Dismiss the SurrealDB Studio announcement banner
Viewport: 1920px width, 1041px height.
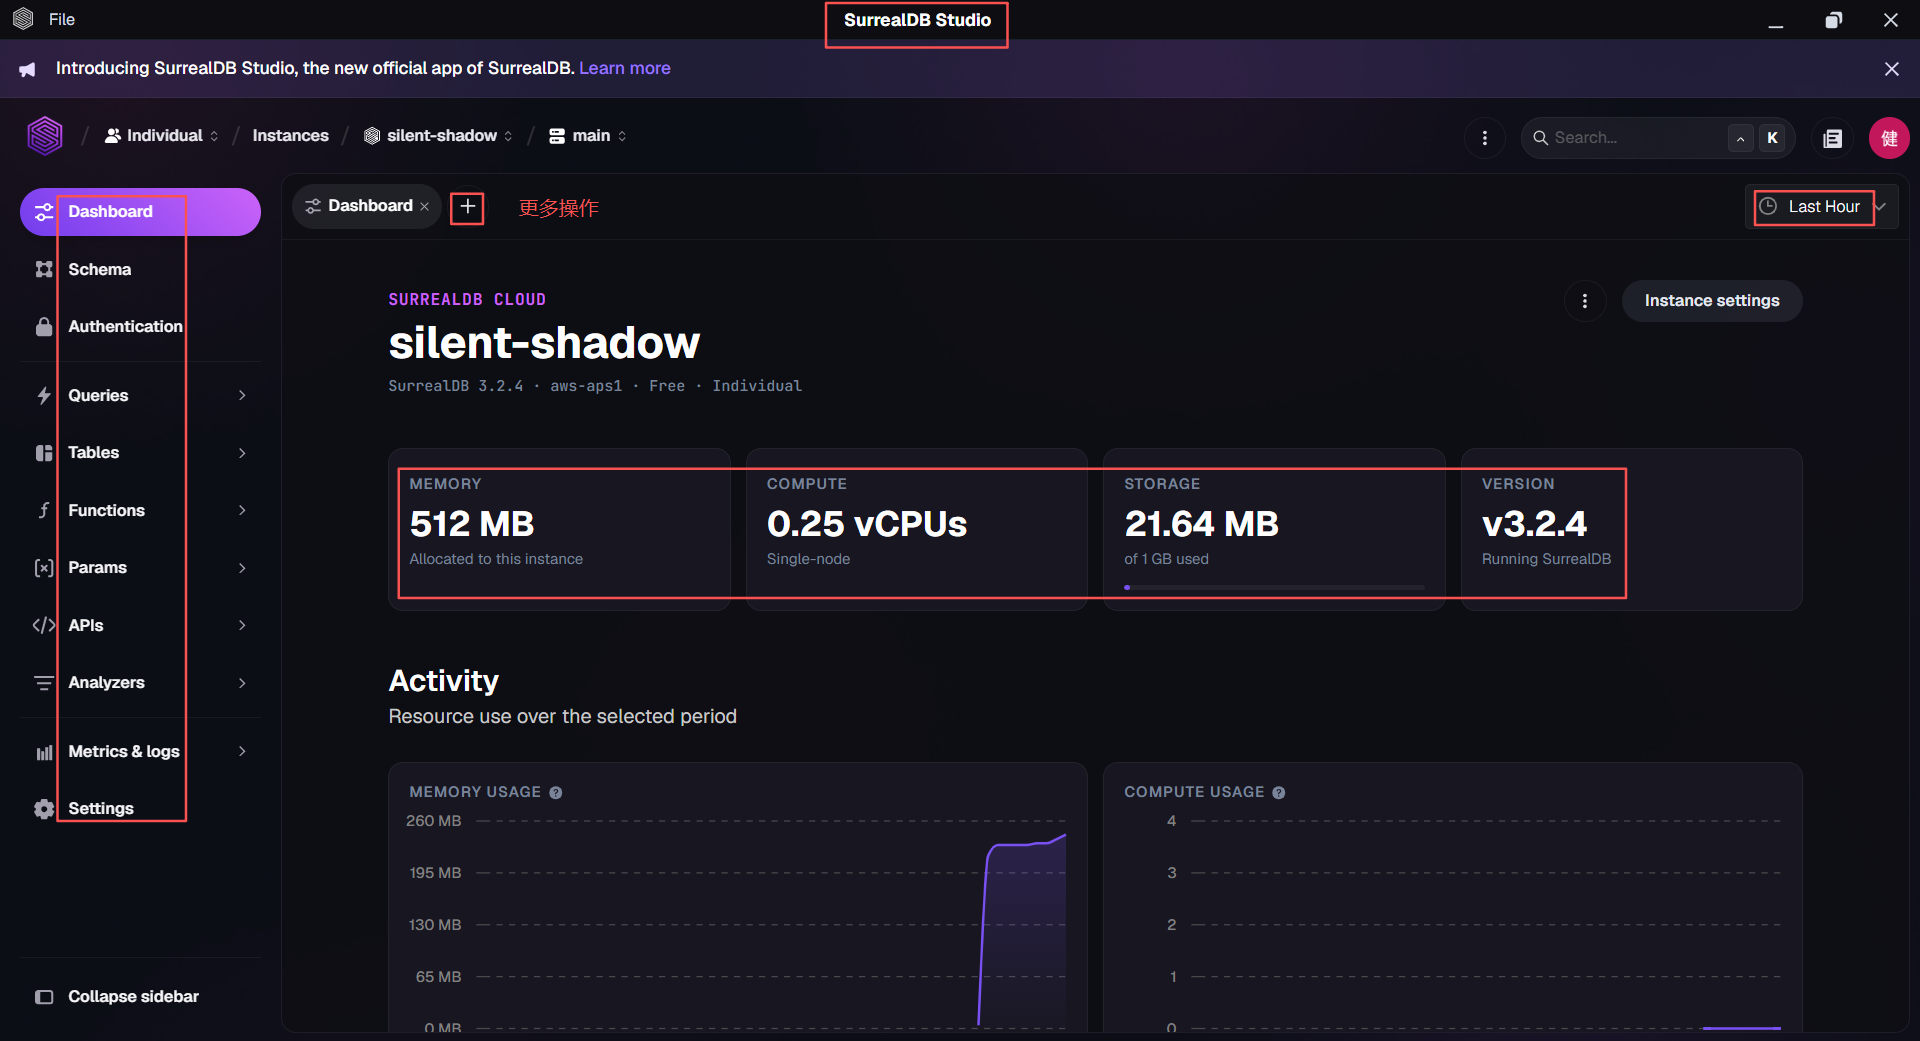tap(1891, 69)
